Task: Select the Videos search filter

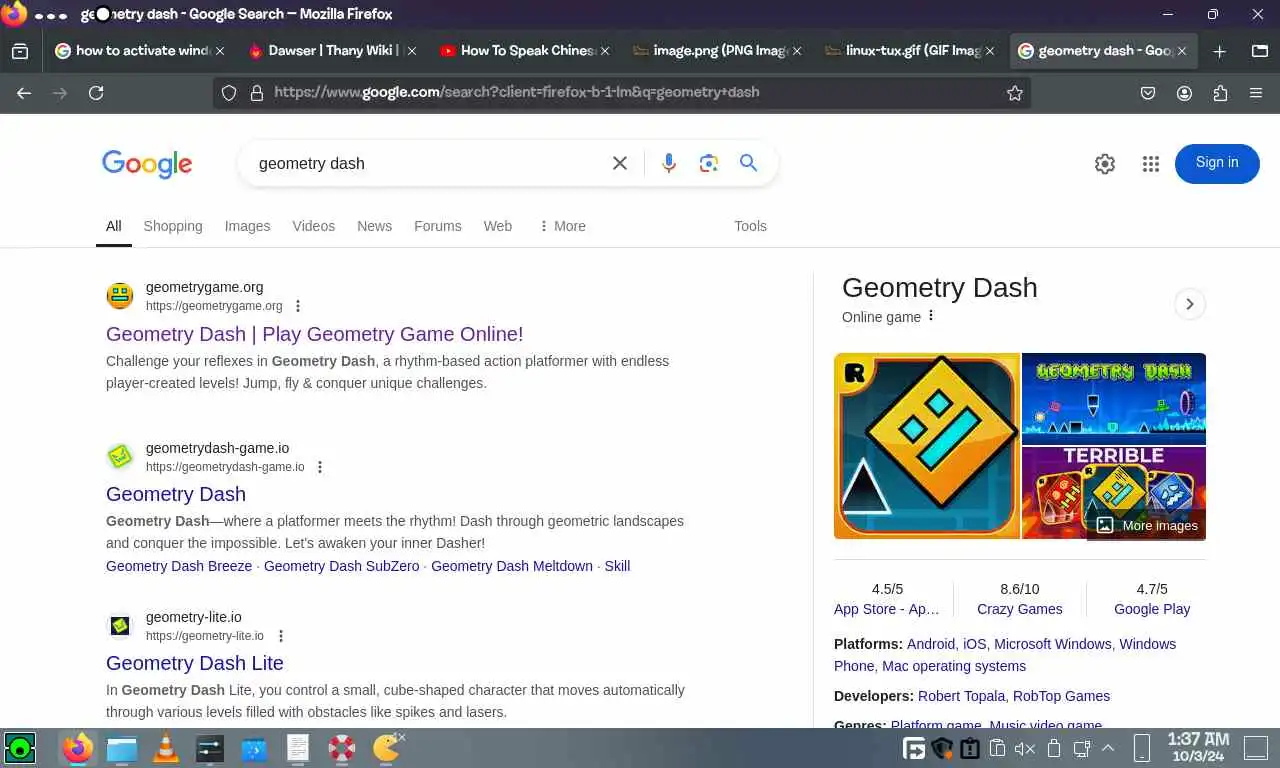Action: coord(314,226)
